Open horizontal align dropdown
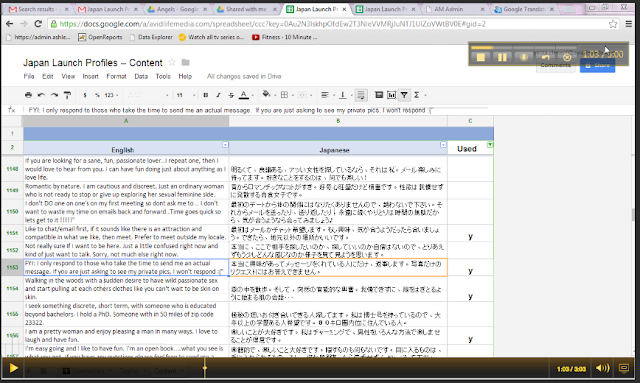Image resolution: width=640 pixels, height=383 pixels. (x=327, y=95)
